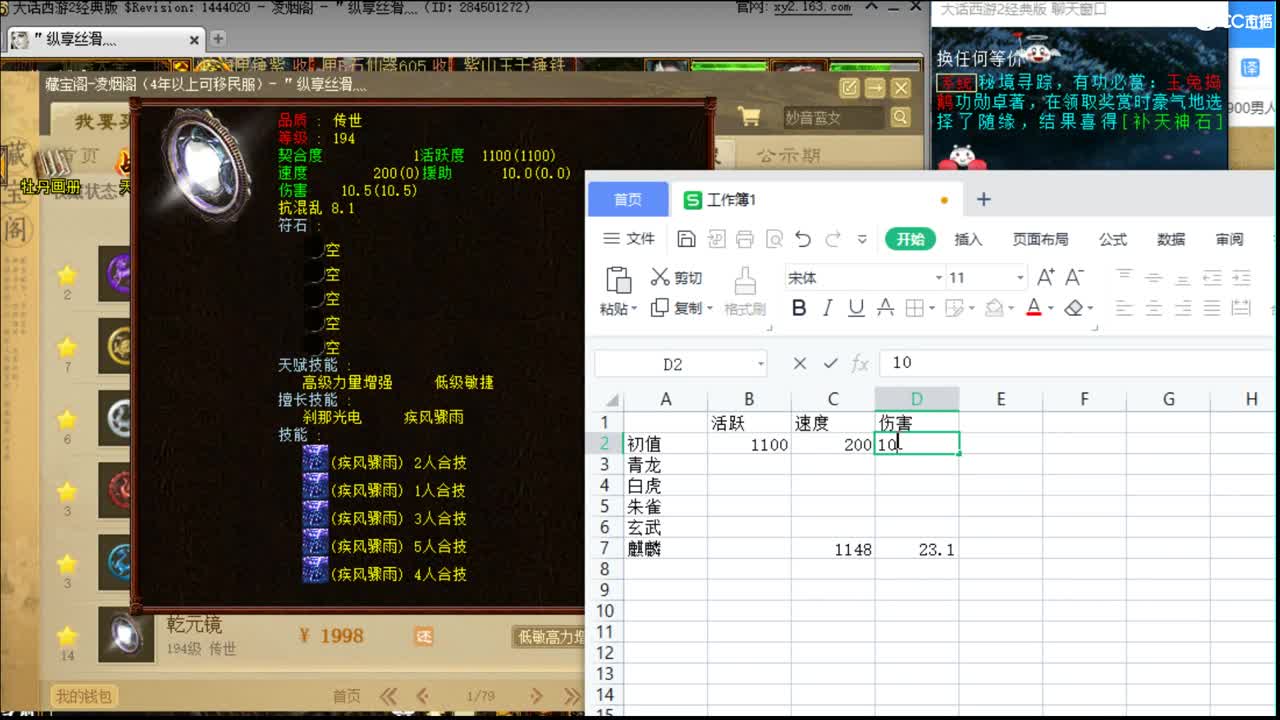1280x720 pixels.
Task: Switch to the 插入 ribbon tab
Action: click(x=968, y=239)
